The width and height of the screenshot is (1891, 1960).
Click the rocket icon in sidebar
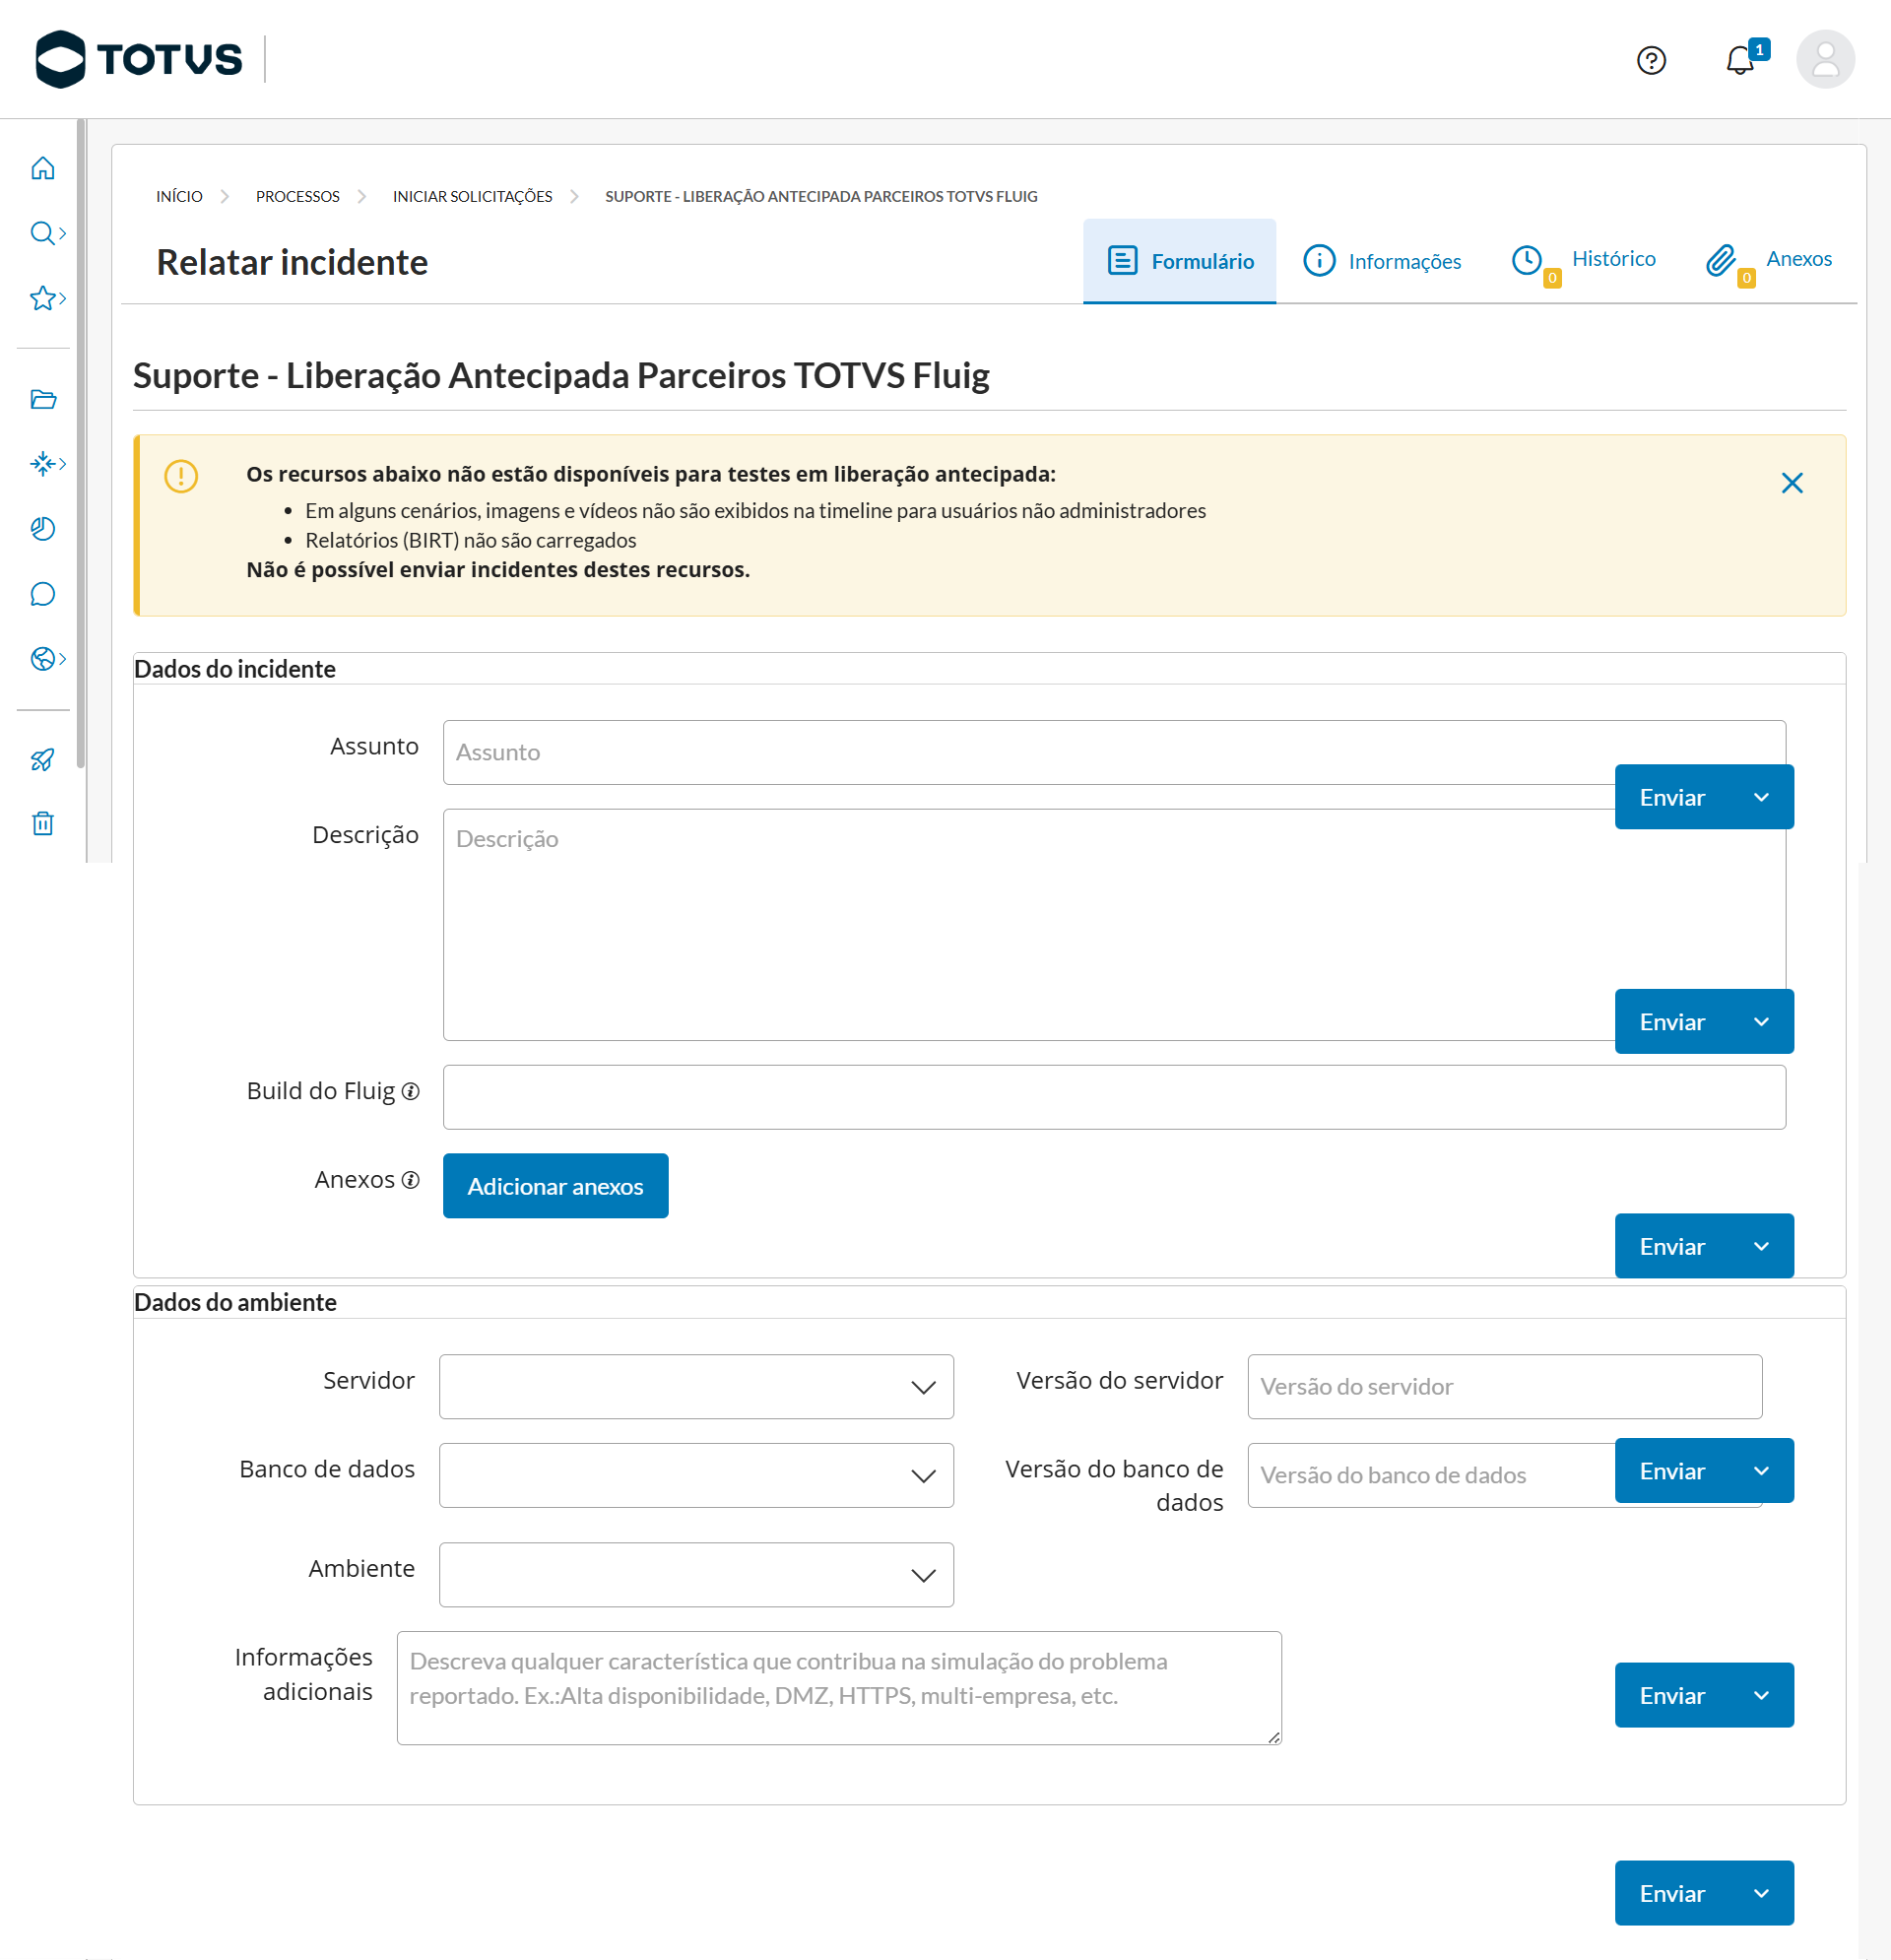coord(42,759)
